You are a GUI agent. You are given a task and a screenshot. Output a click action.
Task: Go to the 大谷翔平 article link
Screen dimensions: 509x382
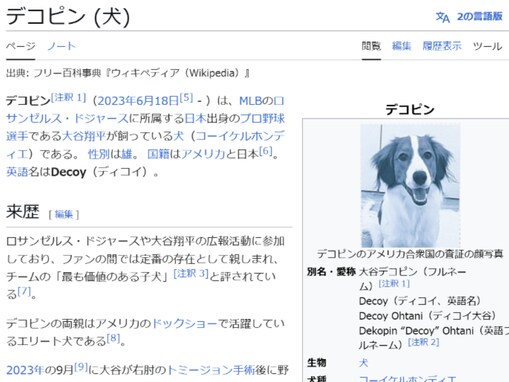tap(84, 136)
